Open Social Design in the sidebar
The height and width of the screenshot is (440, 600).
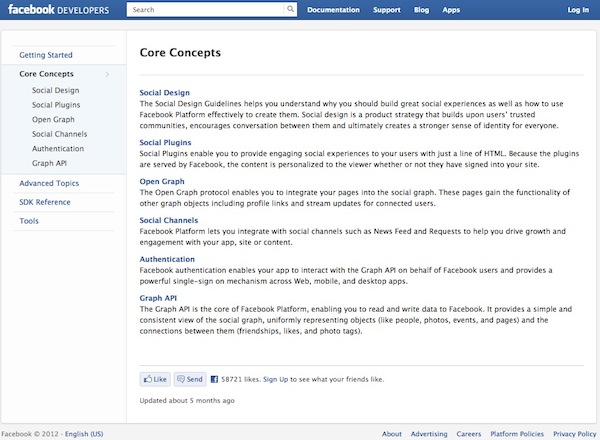point(55,90)
